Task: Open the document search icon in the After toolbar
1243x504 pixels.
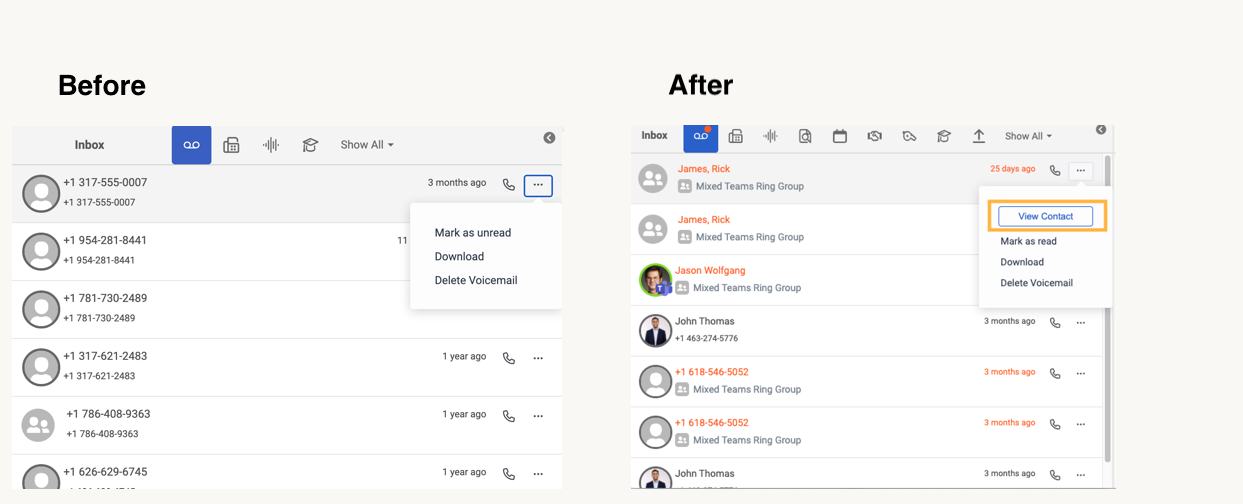Action: (x=805, y=136)
